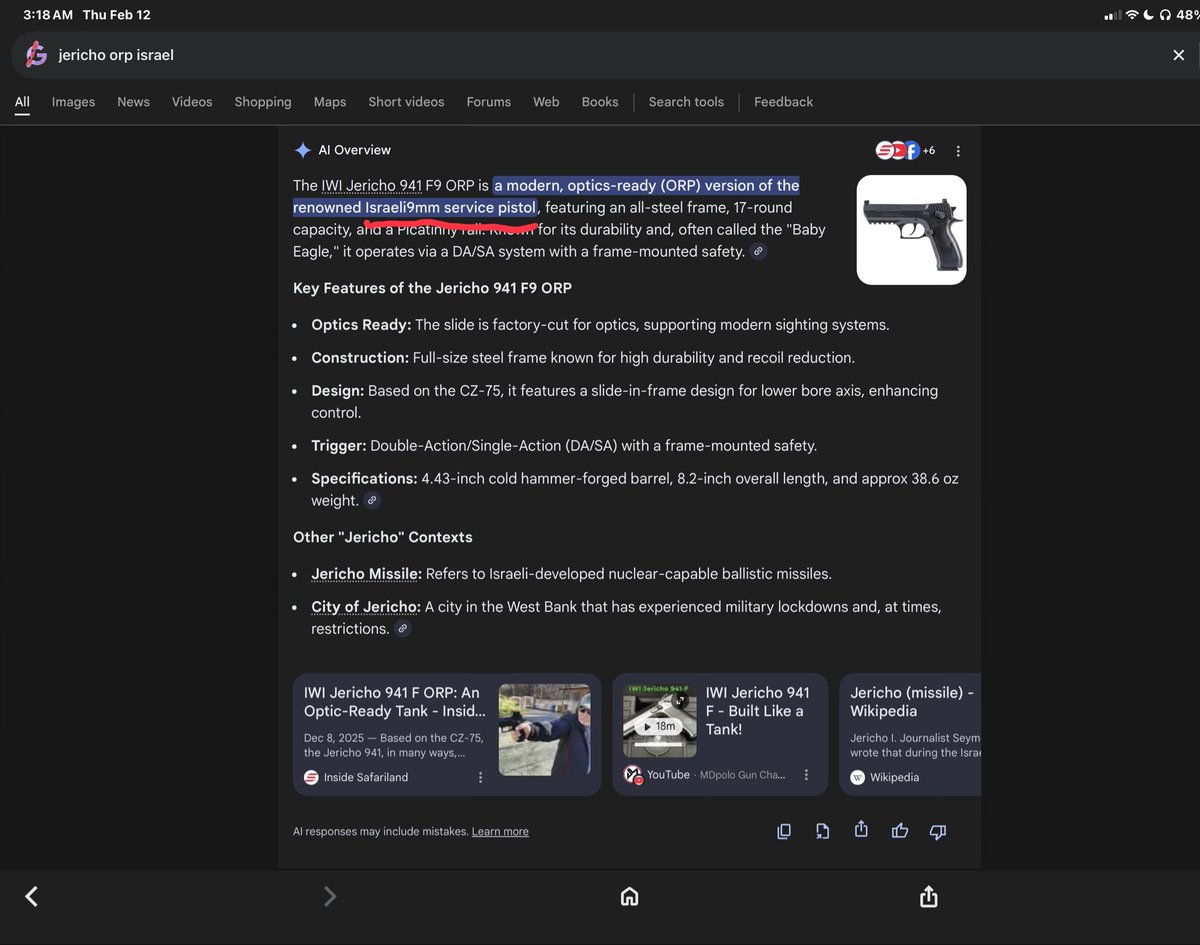The height and width of the screenshot is (945, 1200).
Task: Open the Jericho pistol thumbnail image
Action: (x=911, y=230)
